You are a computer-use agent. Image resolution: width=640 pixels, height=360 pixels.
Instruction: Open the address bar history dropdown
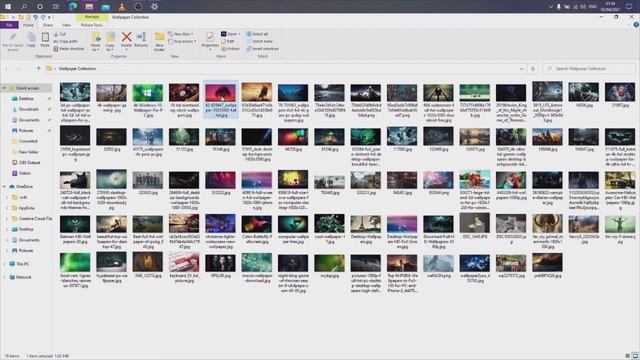(x=522, y=69)
